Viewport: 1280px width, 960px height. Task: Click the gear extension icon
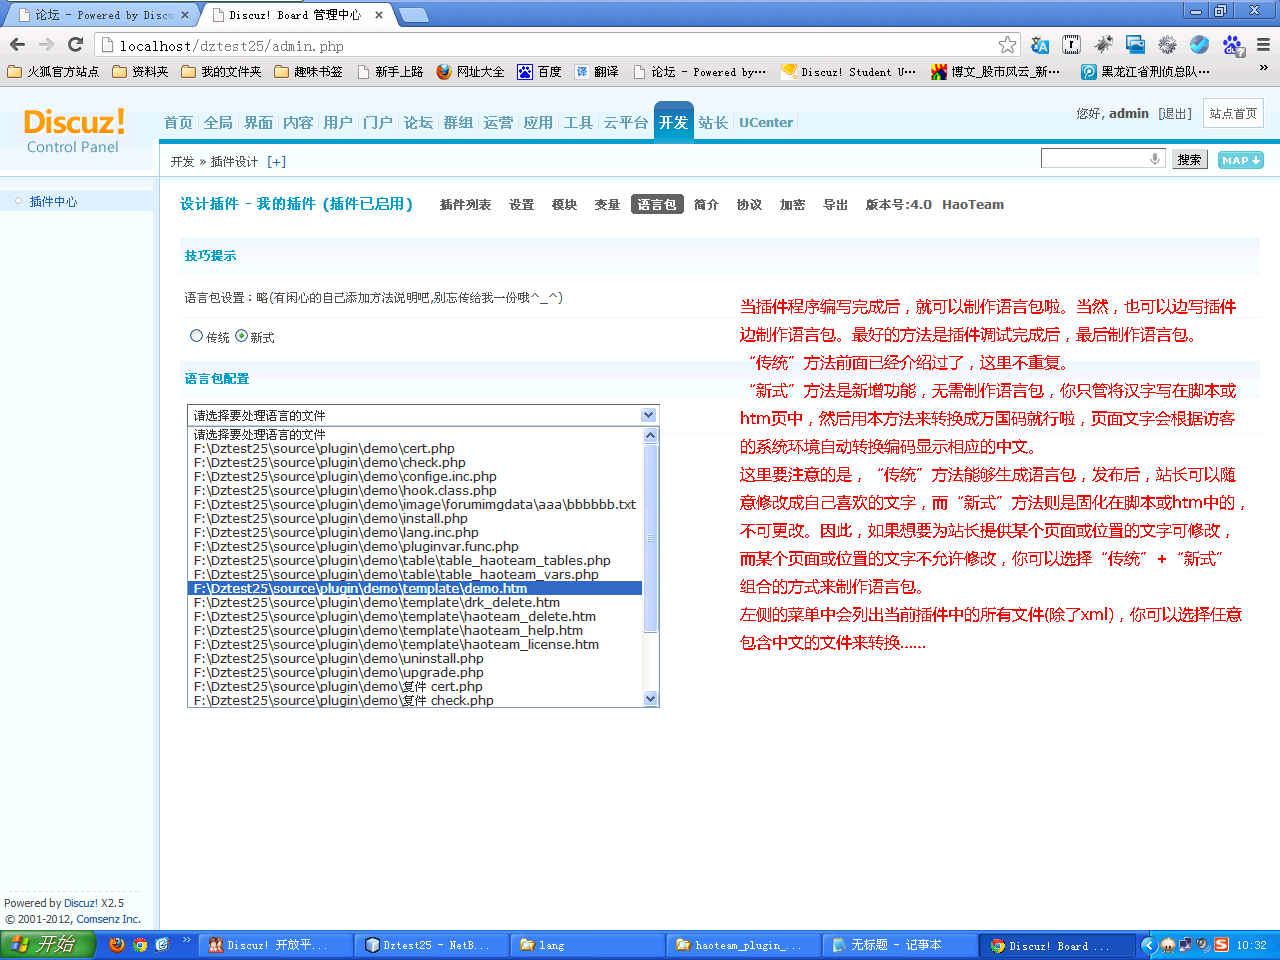click(x=1167, y=45)
